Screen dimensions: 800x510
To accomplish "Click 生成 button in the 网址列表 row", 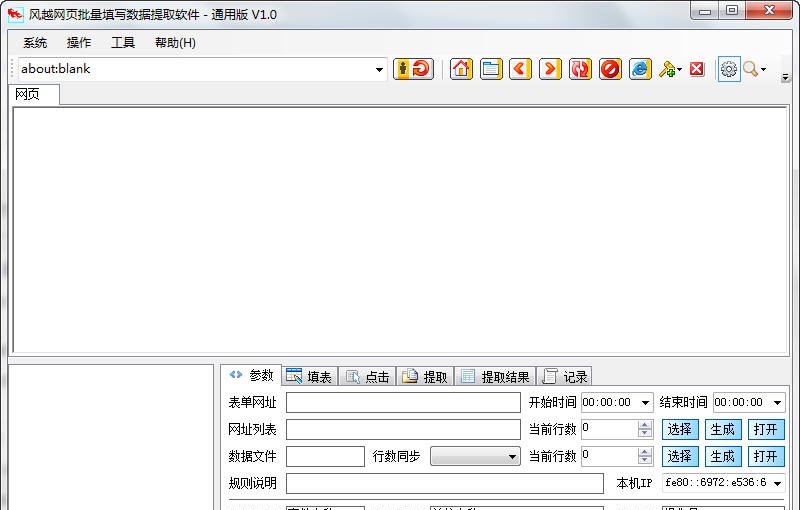I will point(723,429).
